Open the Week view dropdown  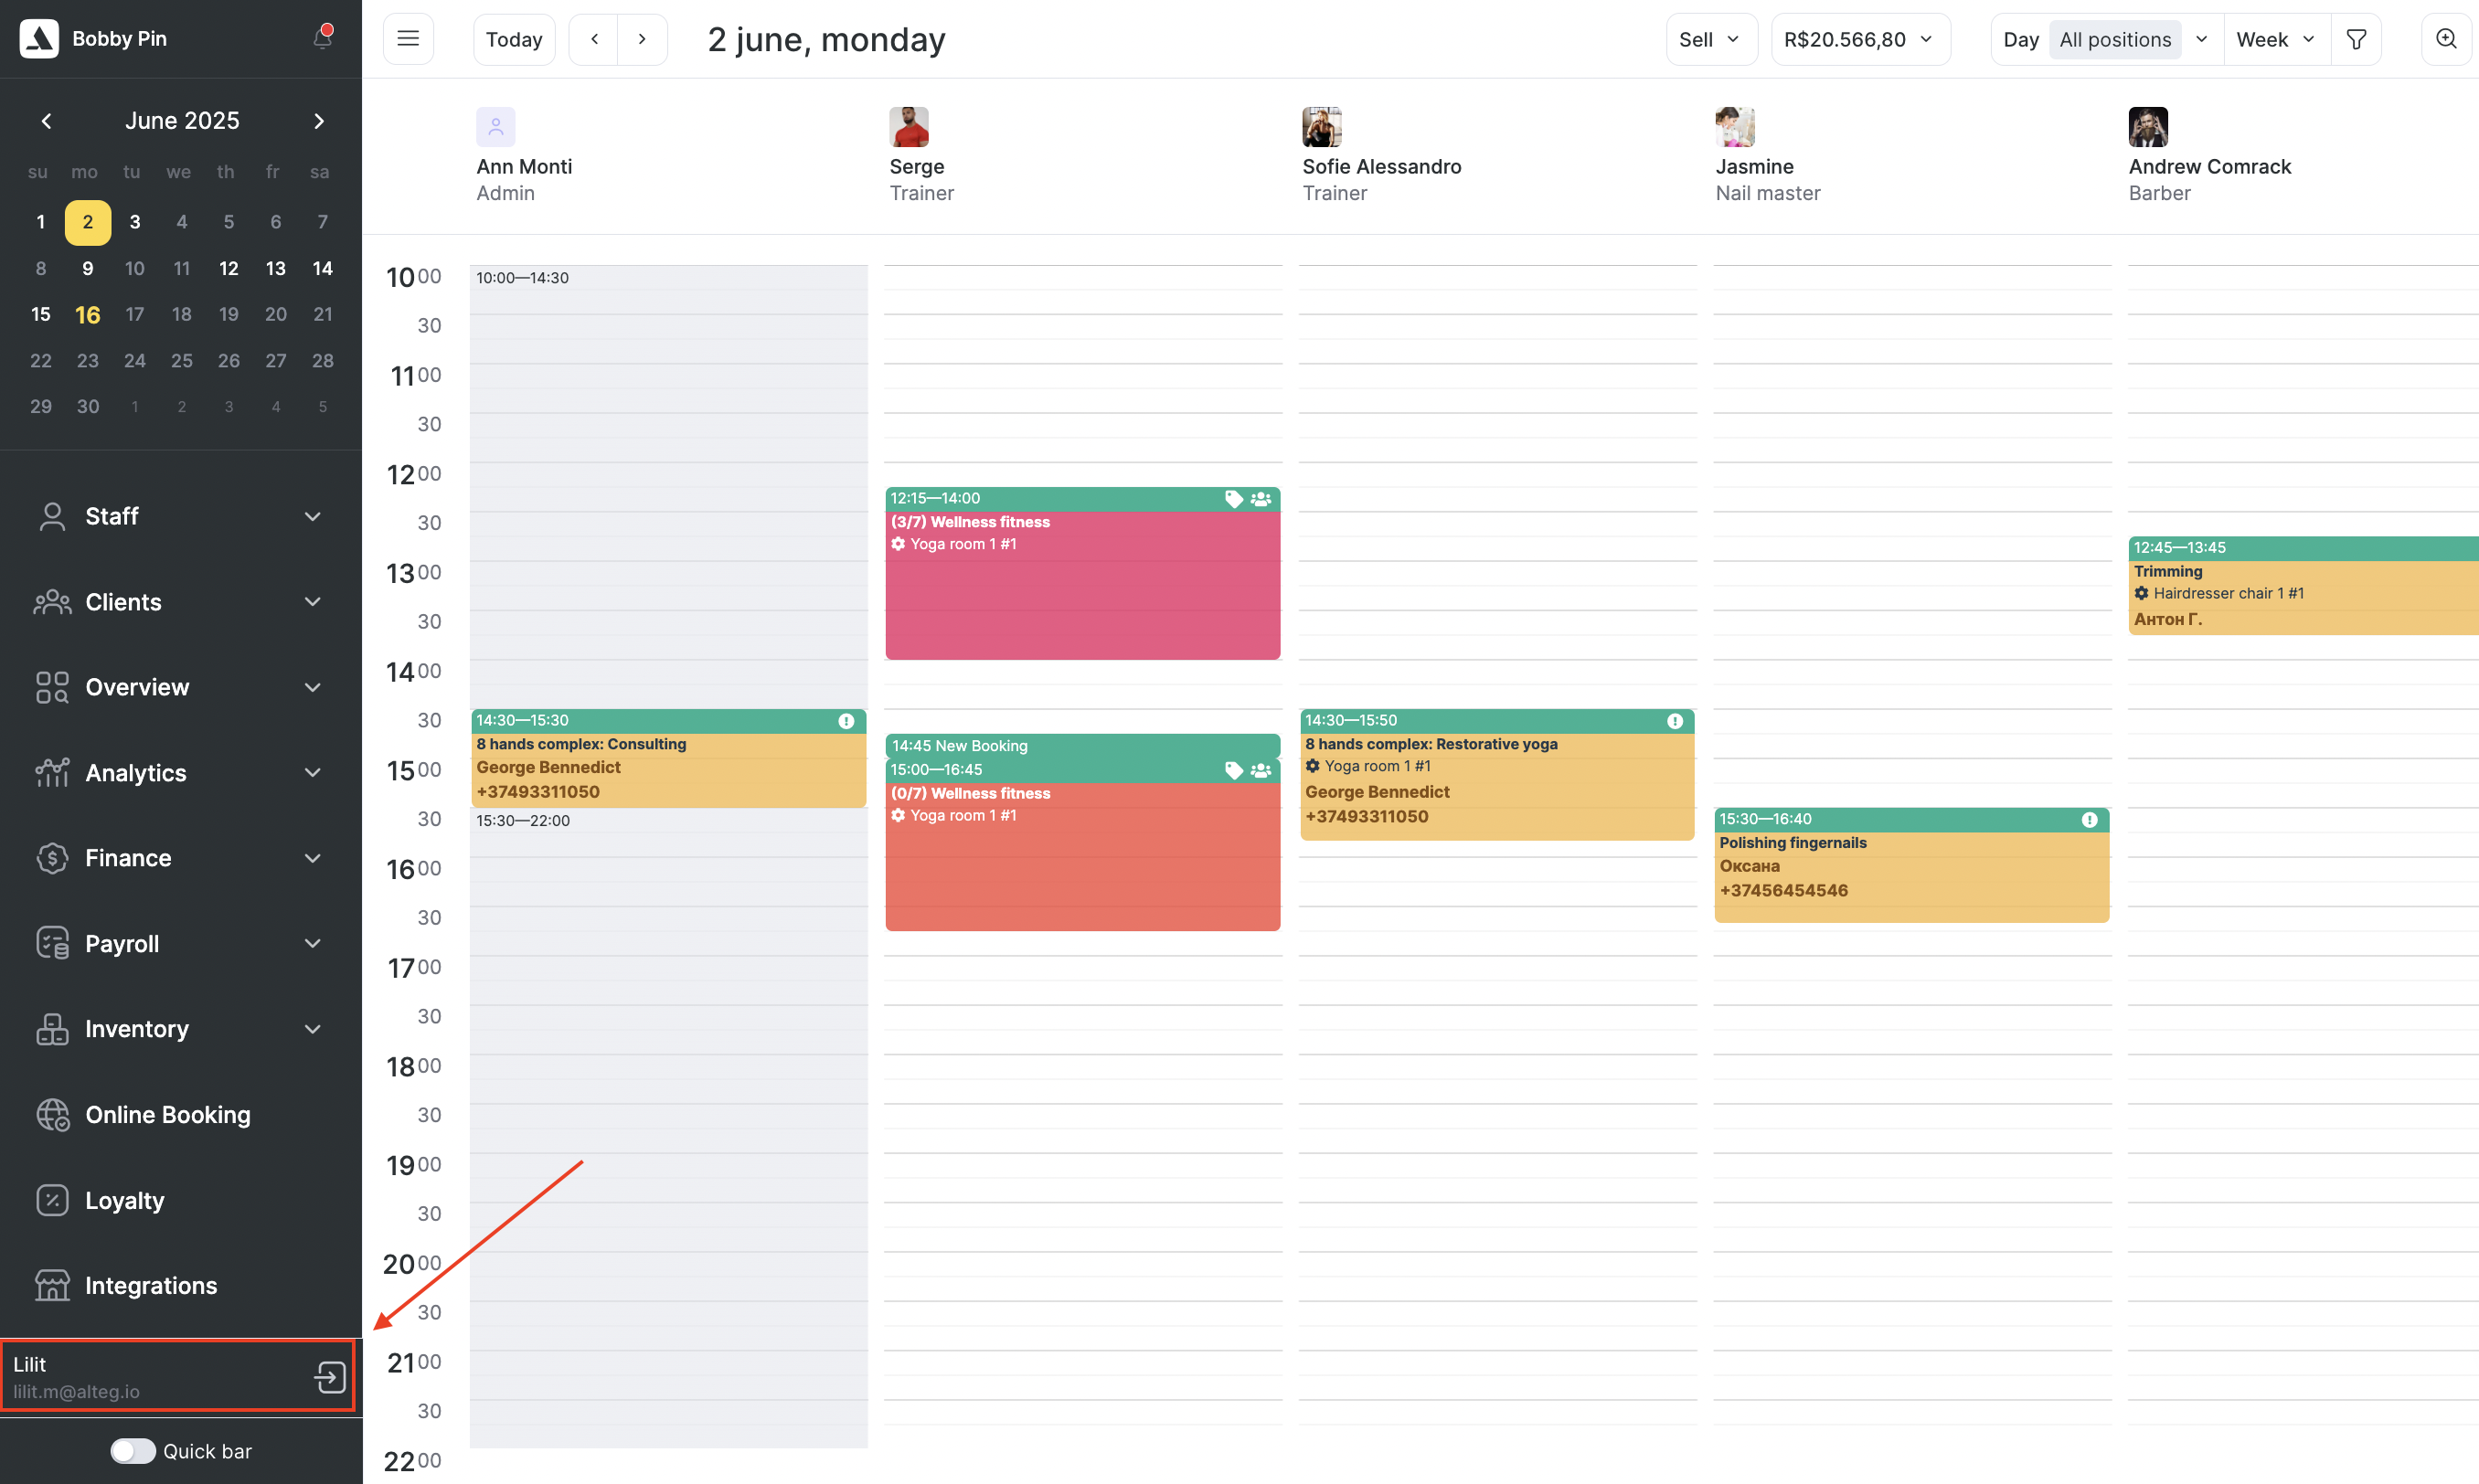(2277, 39)
